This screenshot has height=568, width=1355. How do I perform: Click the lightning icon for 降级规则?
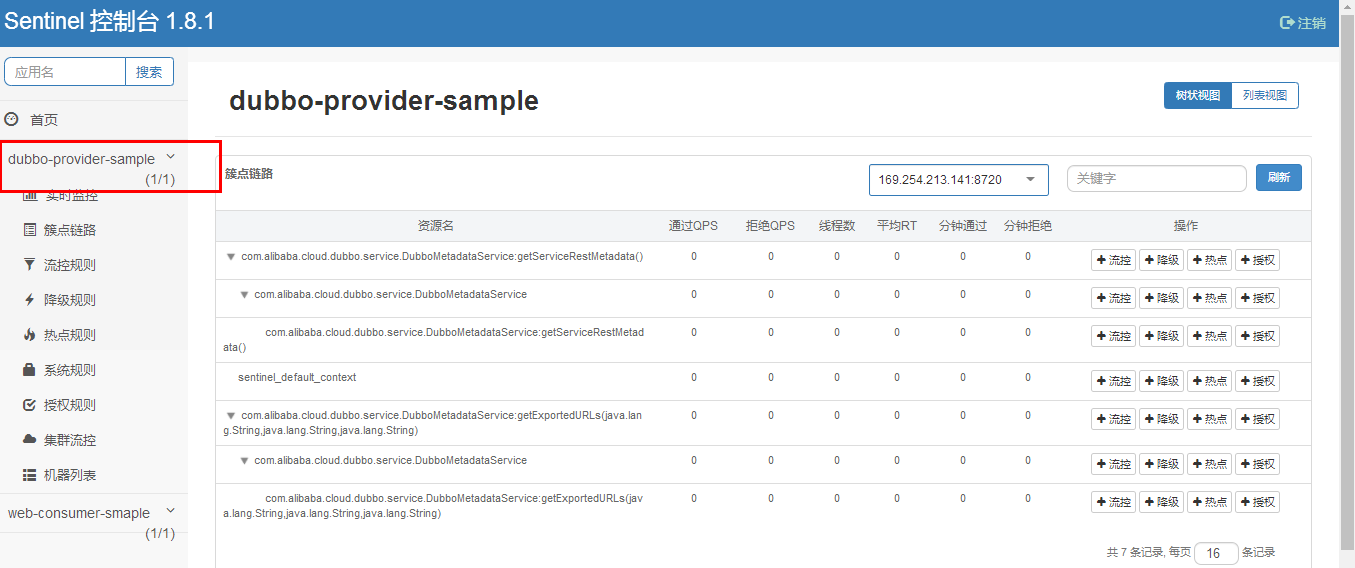coord(29,300)
